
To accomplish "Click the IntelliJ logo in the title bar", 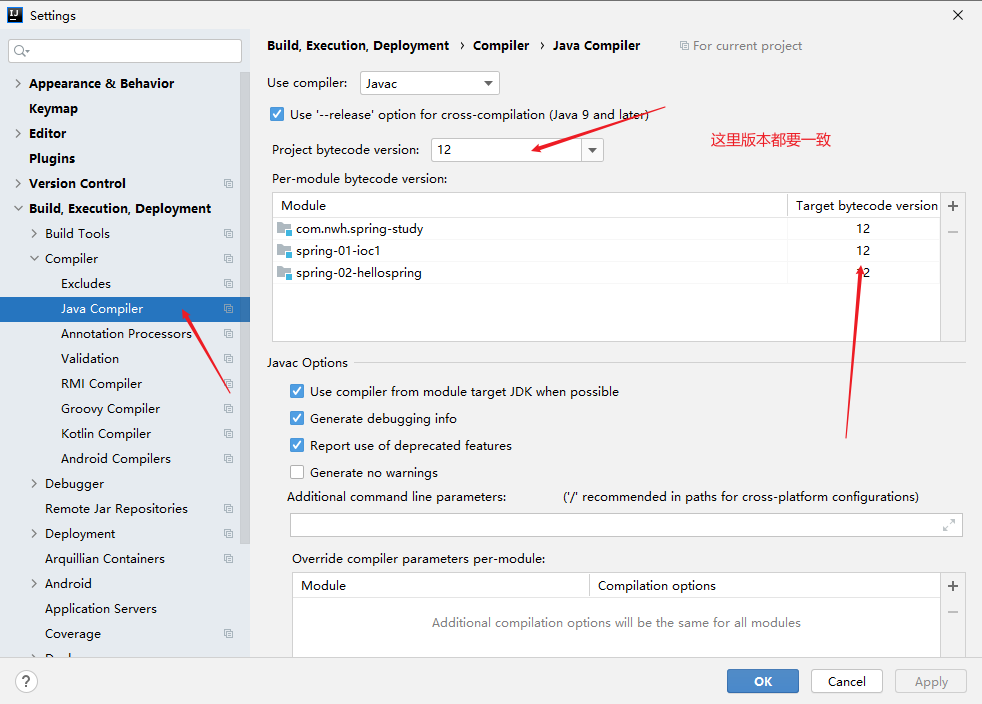I will tap(15, 15).
